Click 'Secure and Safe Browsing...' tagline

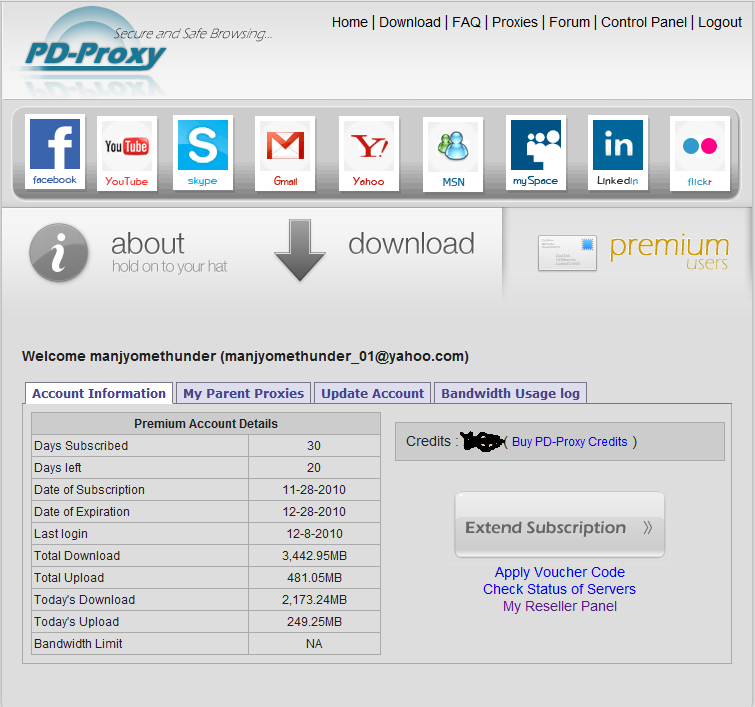193,33
